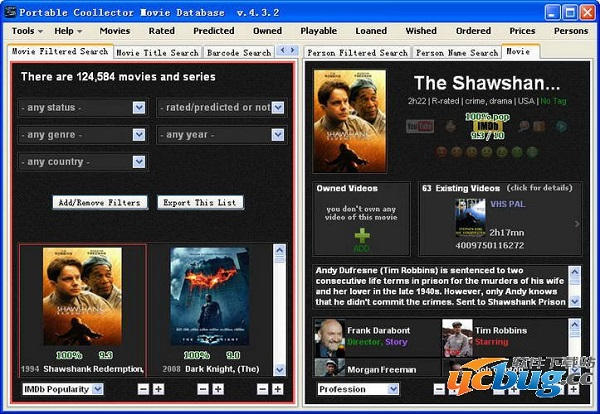Switch to Movie Title Search tab

pos(157,52)
